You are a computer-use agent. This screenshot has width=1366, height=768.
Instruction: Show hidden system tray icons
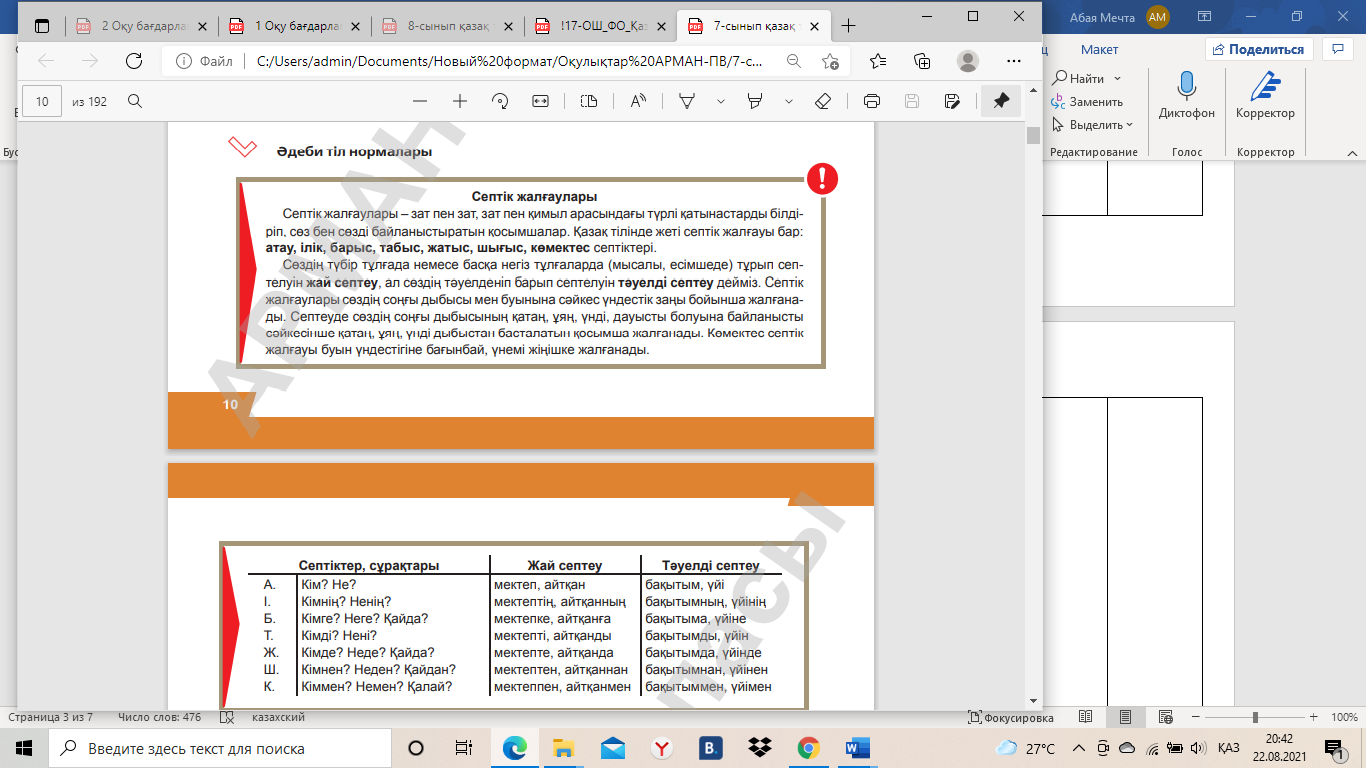(1078, 748)
